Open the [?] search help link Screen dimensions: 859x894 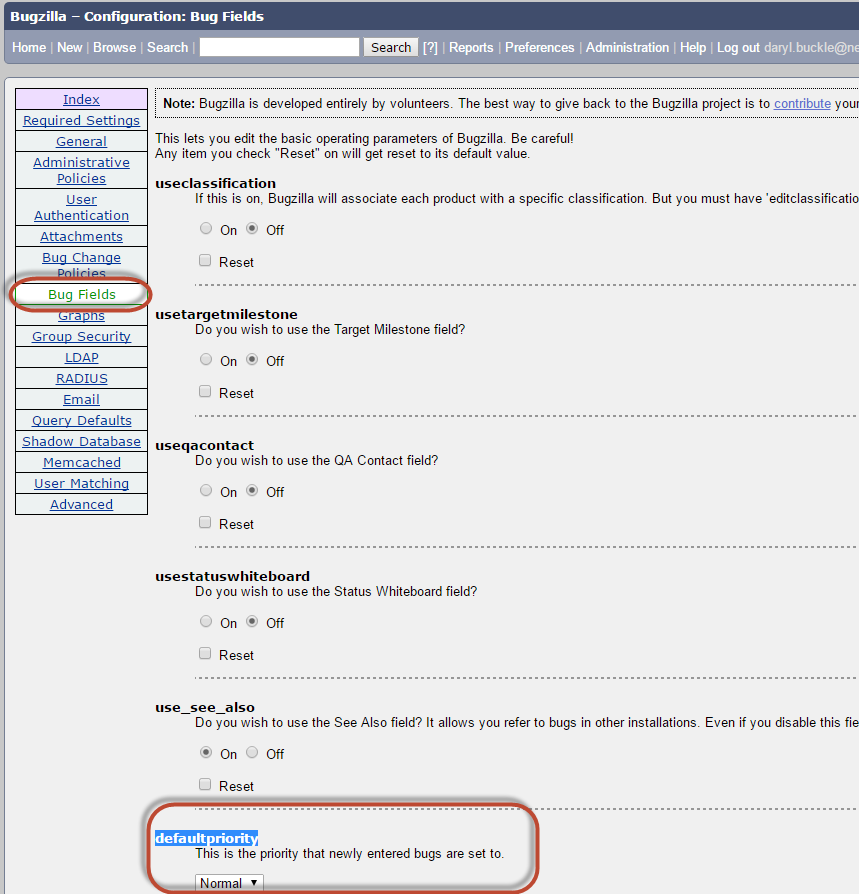[x=430, y=47]
